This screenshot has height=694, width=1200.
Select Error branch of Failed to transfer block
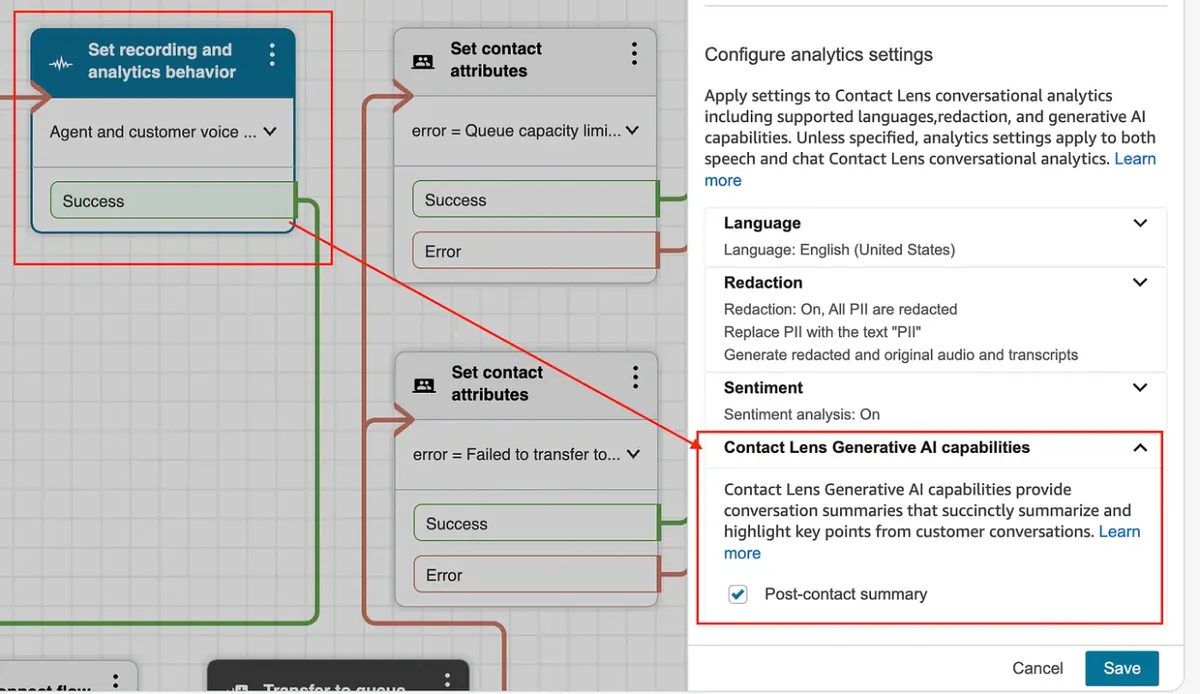536,576
